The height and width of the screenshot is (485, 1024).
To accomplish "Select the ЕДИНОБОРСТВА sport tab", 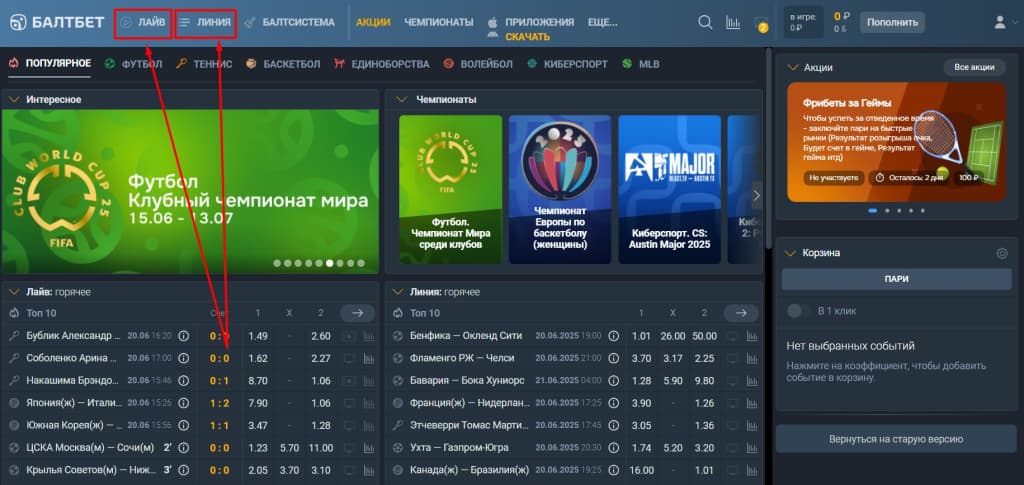I will [381, 64].
